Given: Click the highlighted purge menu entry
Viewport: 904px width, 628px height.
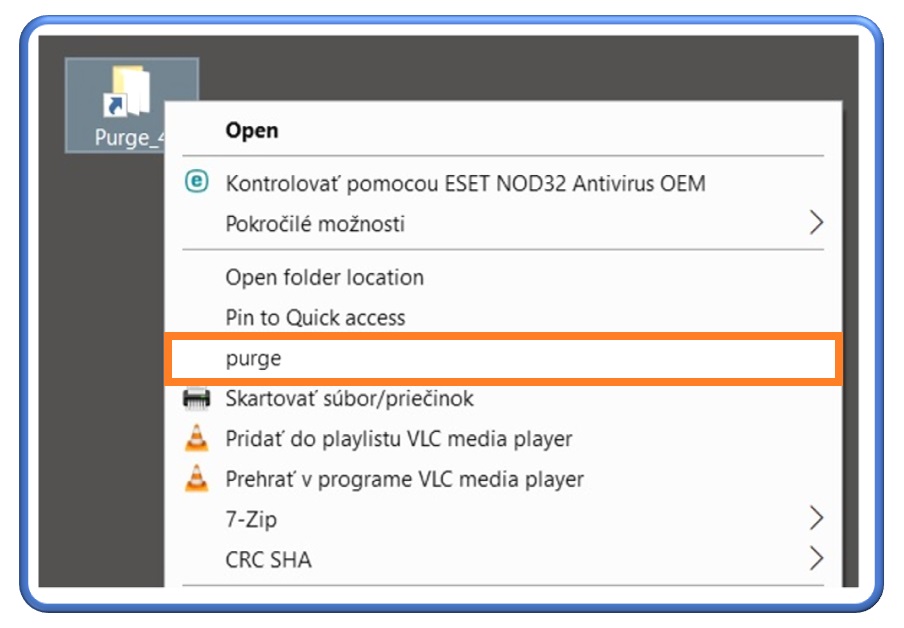Looking at the screenshot, I should click(x=254, y=358).
